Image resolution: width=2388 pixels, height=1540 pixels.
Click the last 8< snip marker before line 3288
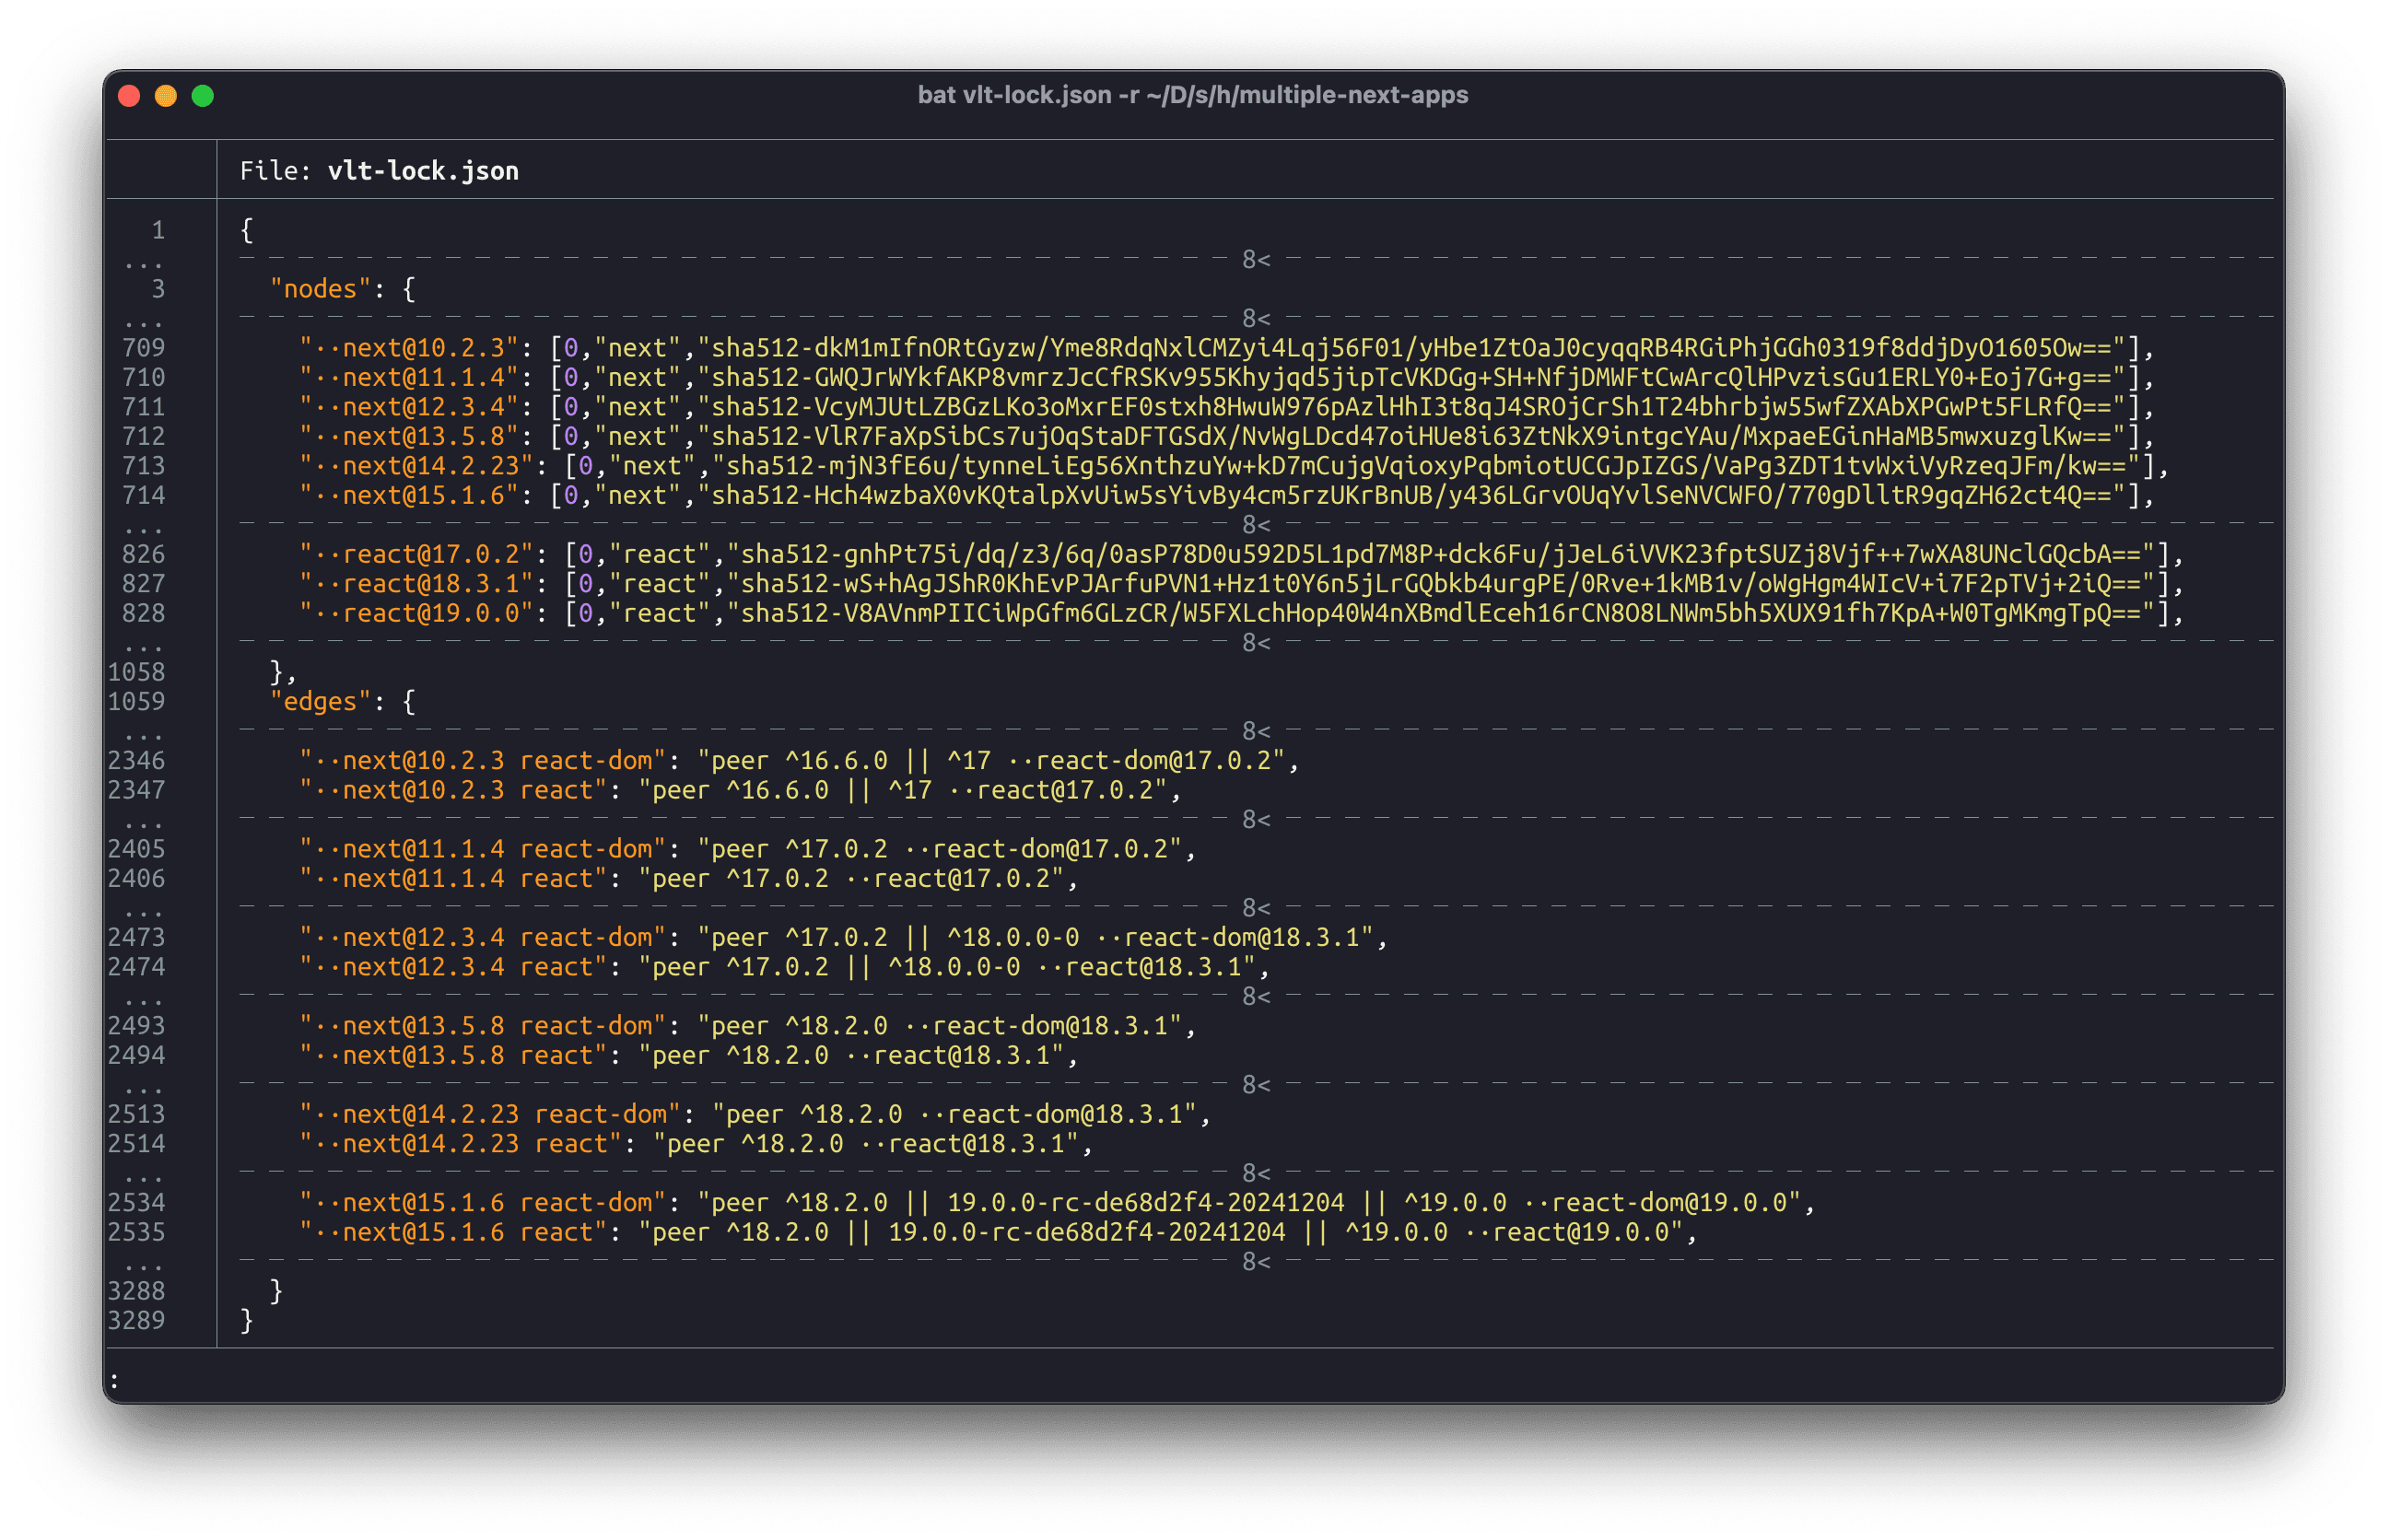[x=1253, y=1263]
